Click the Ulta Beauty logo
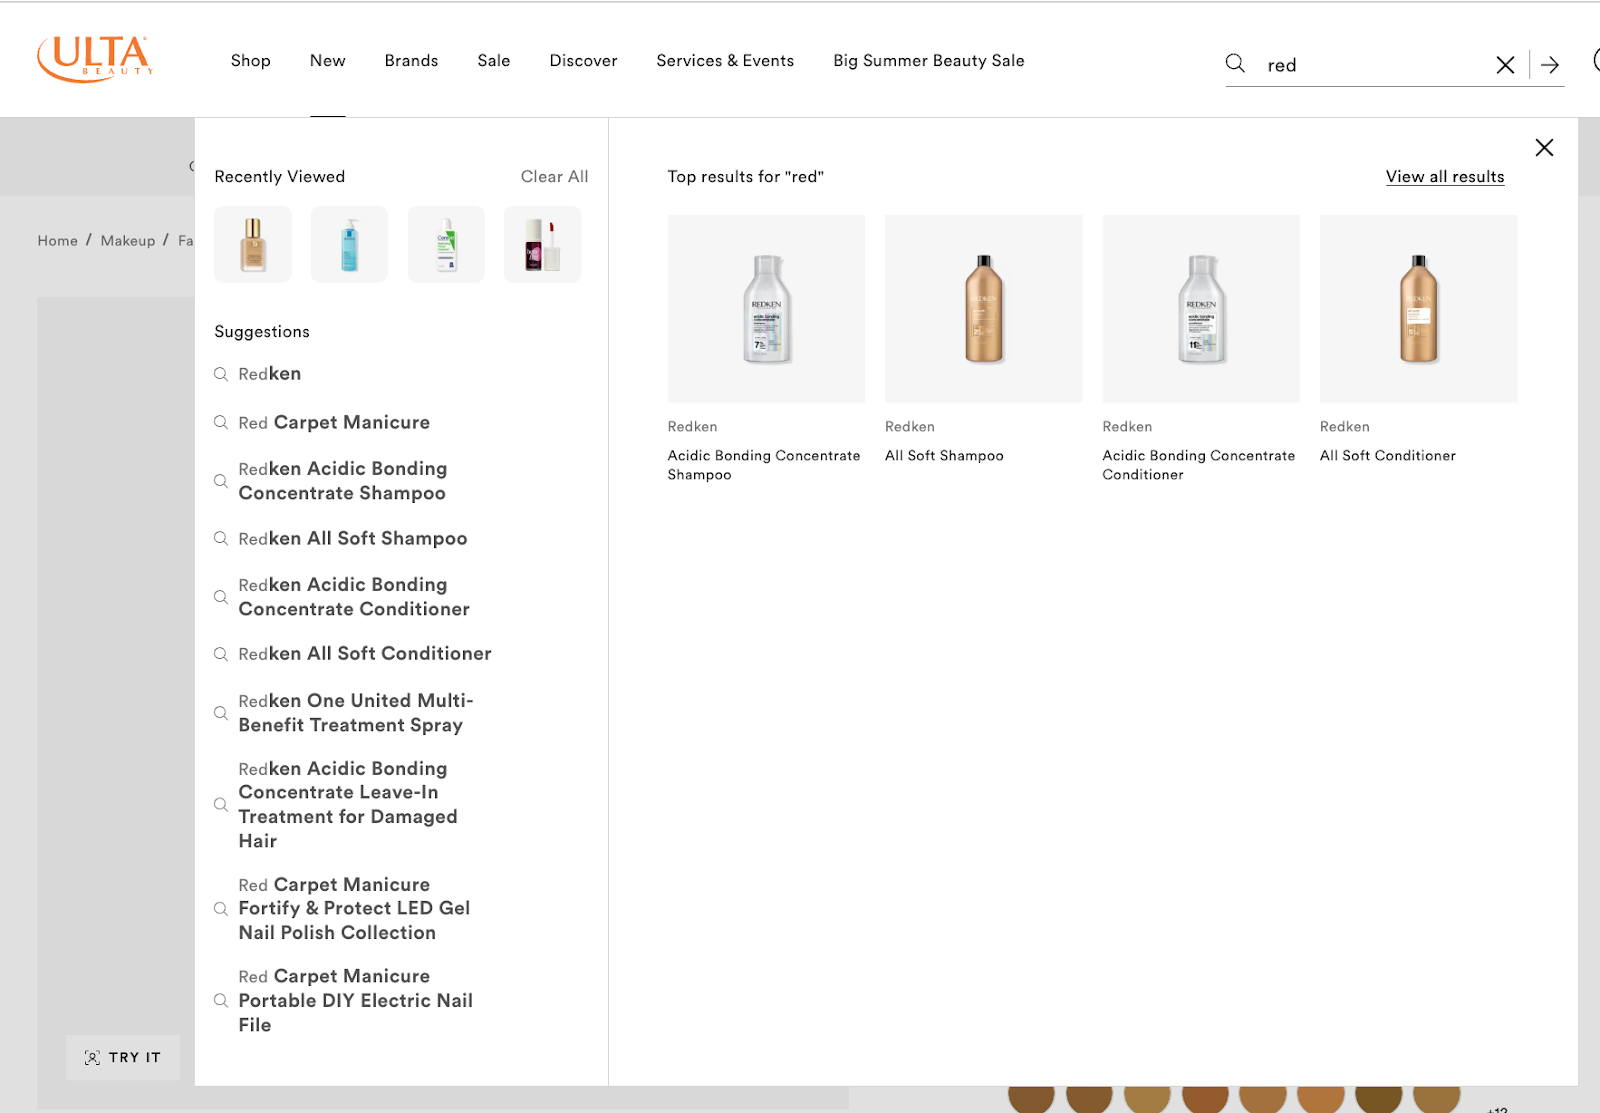 93,57
